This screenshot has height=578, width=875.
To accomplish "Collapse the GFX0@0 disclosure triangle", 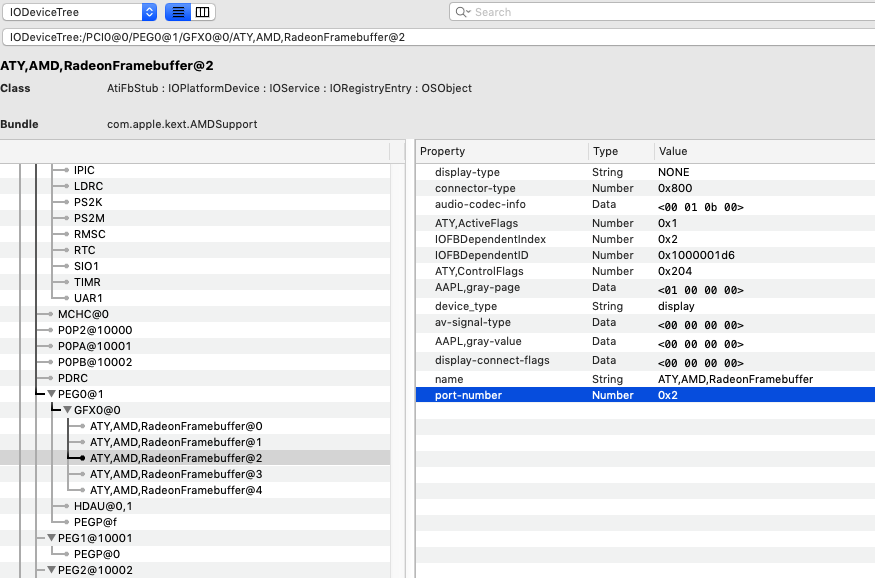I will click(x=68, y=410).
